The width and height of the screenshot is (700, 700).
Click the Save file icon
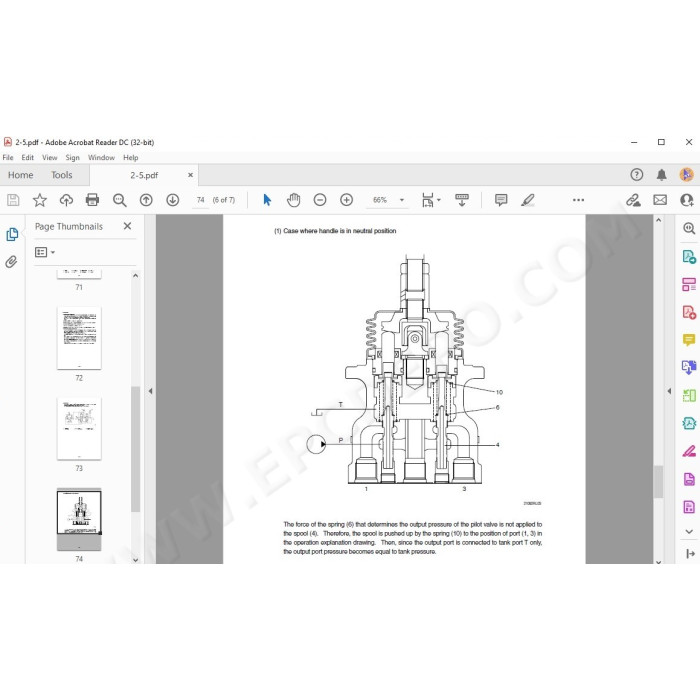13,200
